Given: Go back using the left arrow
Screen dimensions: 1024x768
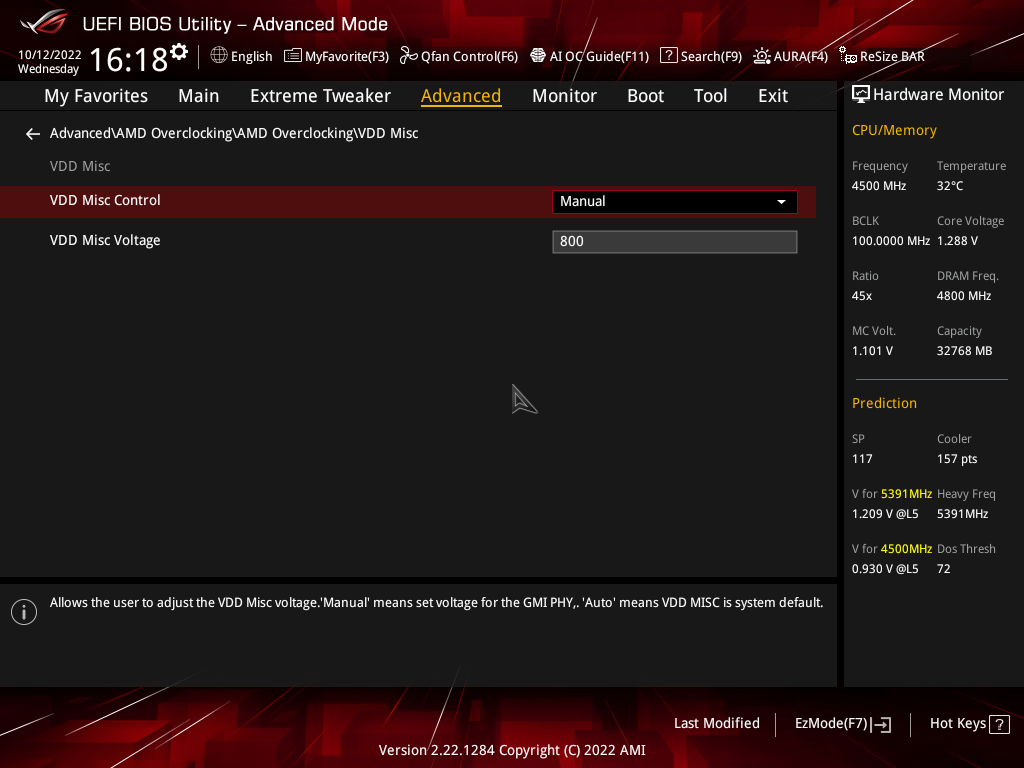Looking at the screenshot, I should click(x=33, y=134).
